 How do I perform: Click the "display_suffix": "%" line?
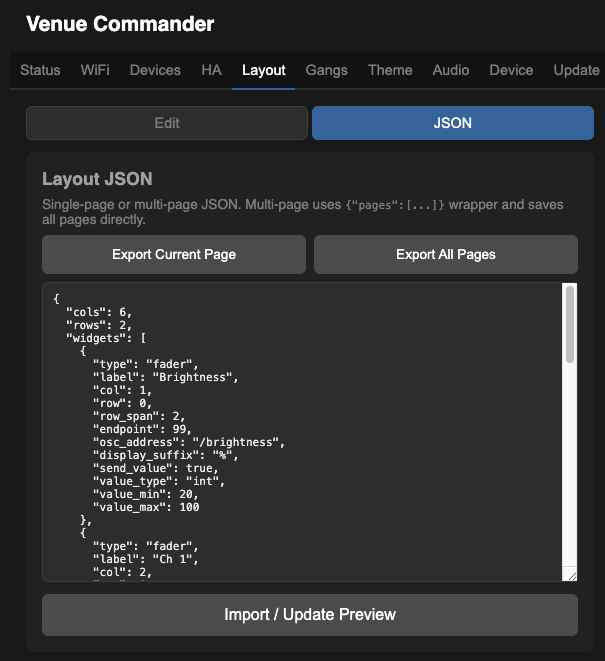click(x=166, y=455)
